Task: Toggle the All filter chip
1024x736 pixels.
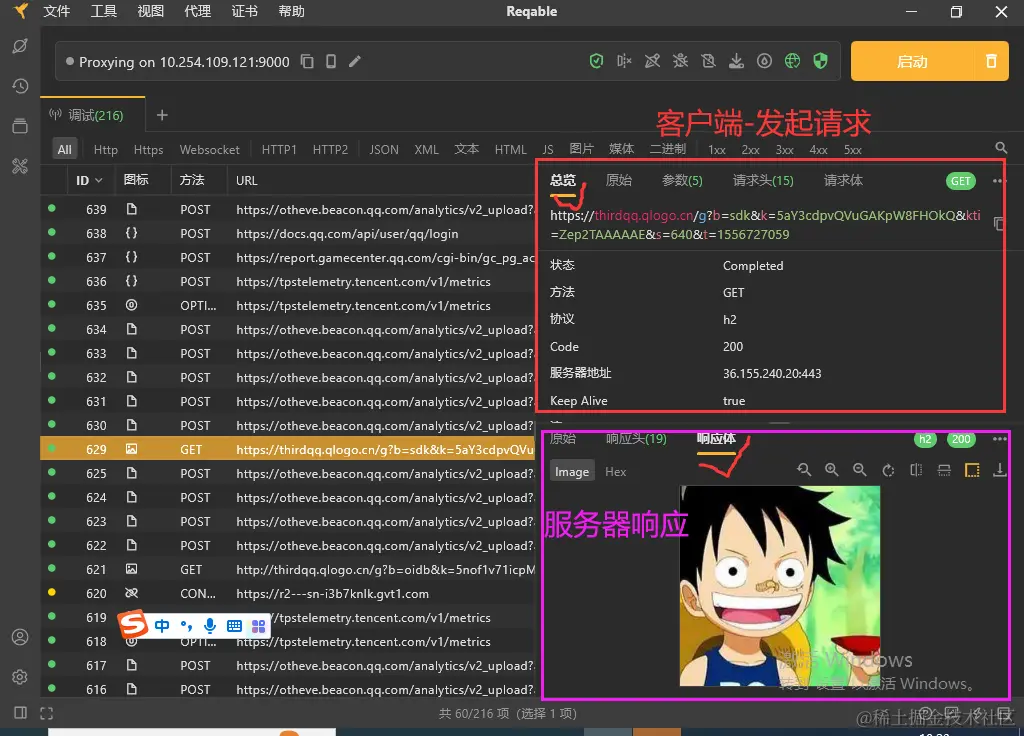Action: 65,150
